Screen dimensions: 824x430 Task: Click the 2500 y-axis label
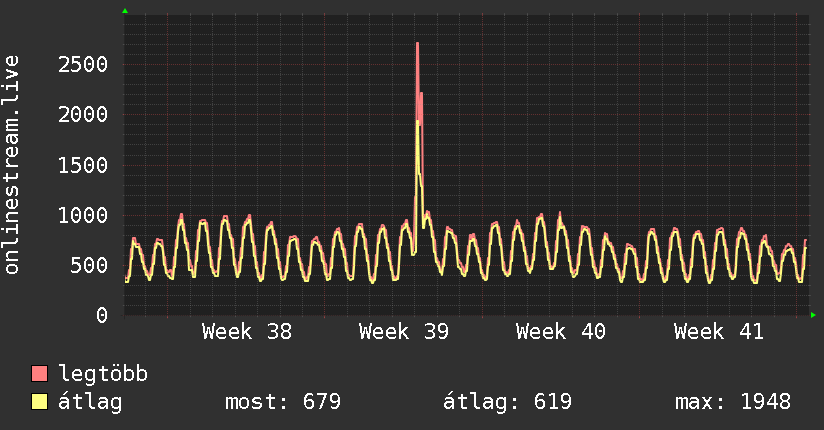[x=83, y=65]
